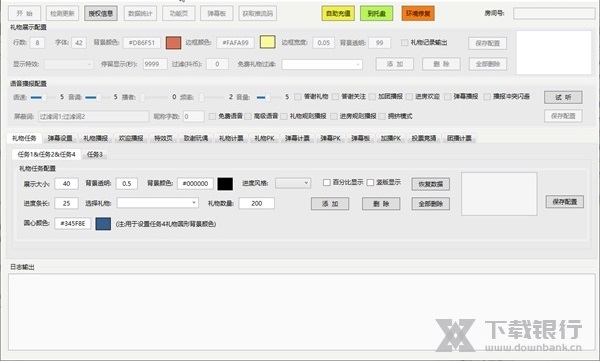Image resolution: width=600 pixels, height=363 pixels.
Task: Click the 行数 field showing 8
Action: pos(38,42)
